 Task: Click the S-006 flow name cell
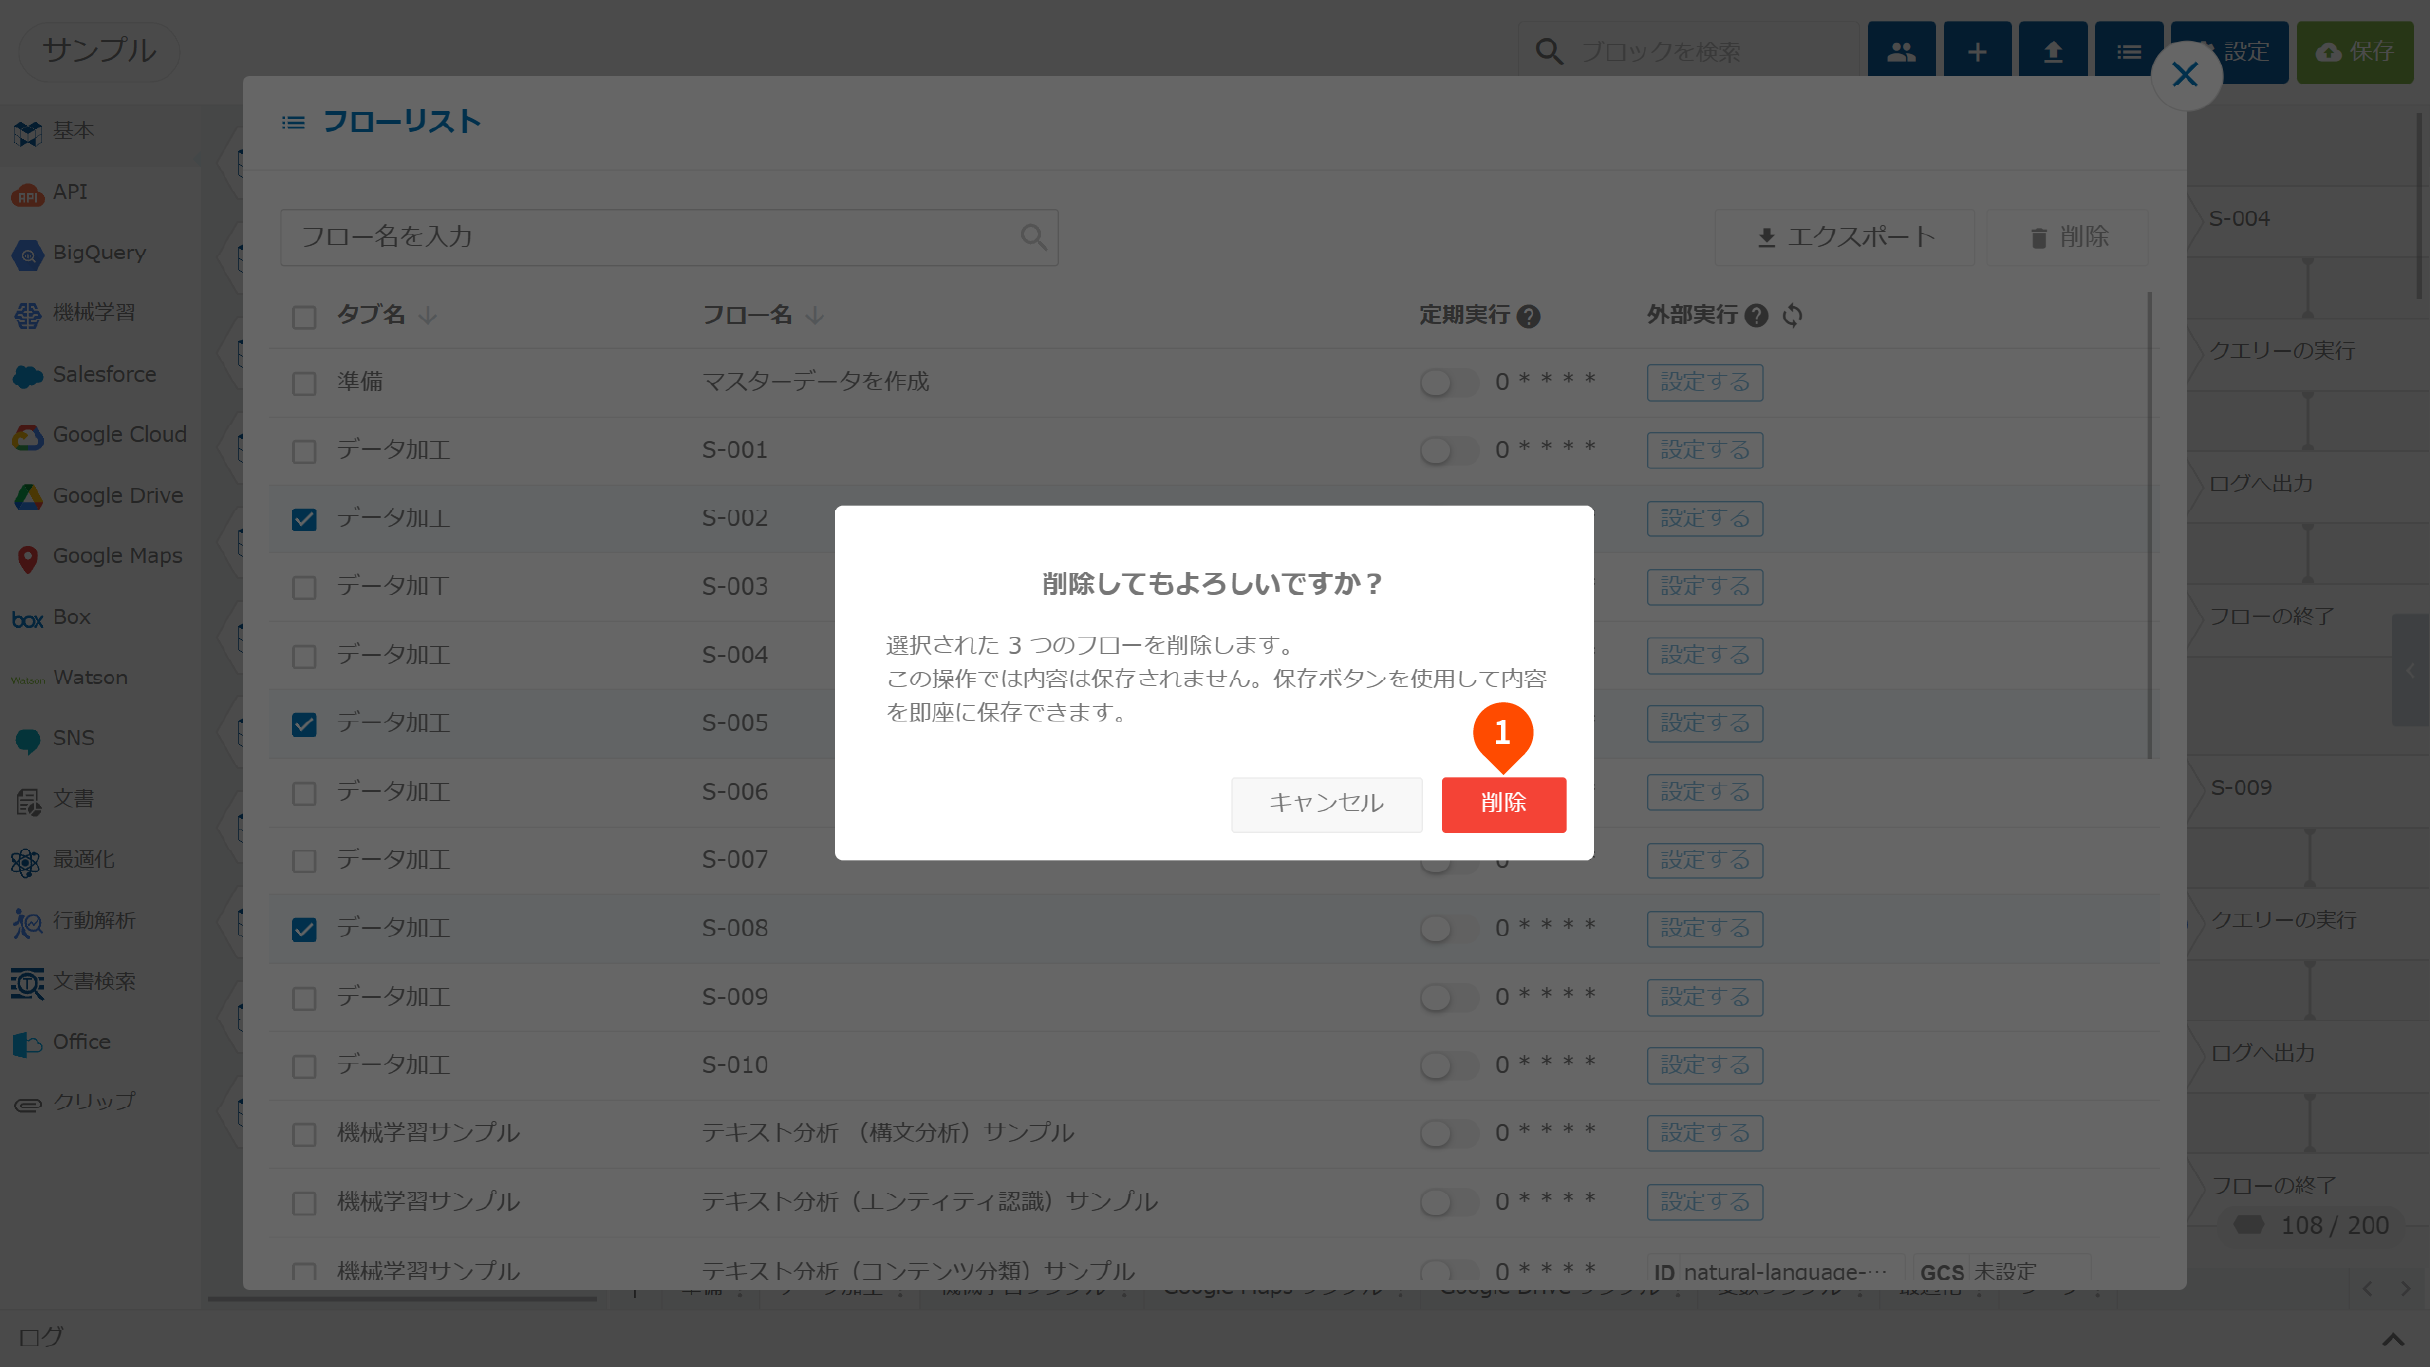coord(735,792)
